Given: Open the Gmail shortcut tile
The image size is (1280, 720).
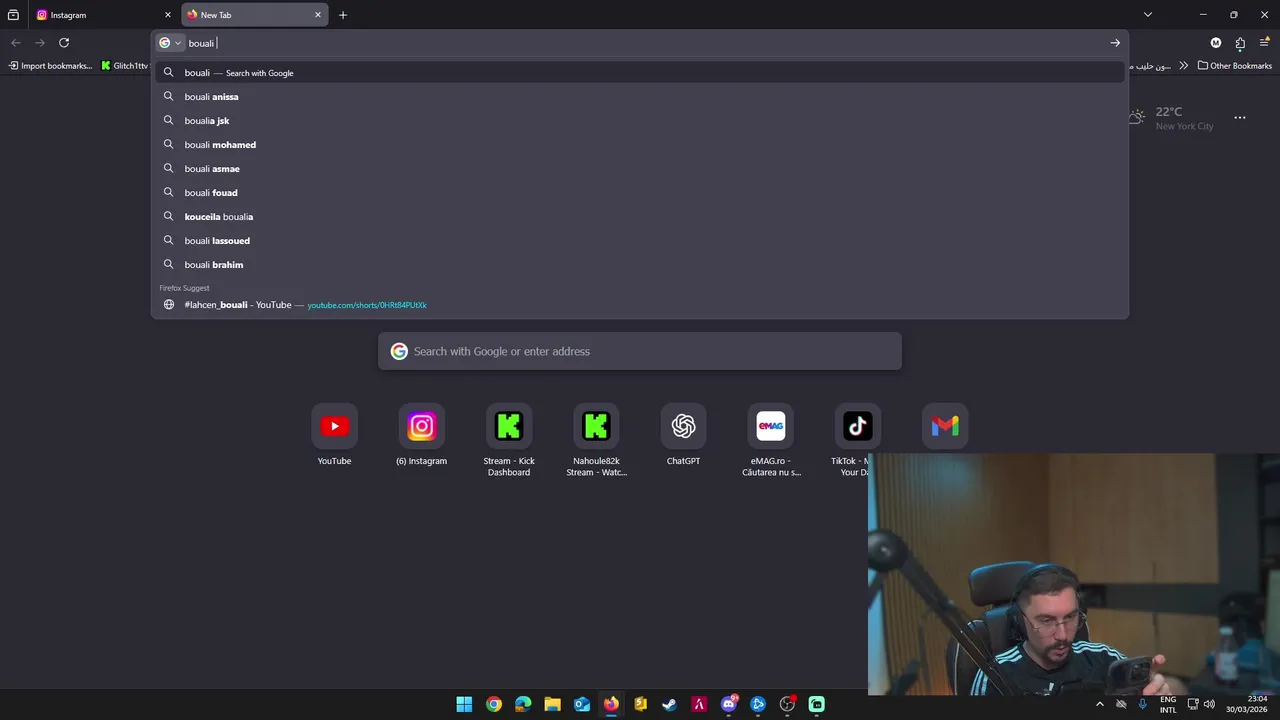Looking at the screenshot, I should pyautogui.click(x=945, y=427).
